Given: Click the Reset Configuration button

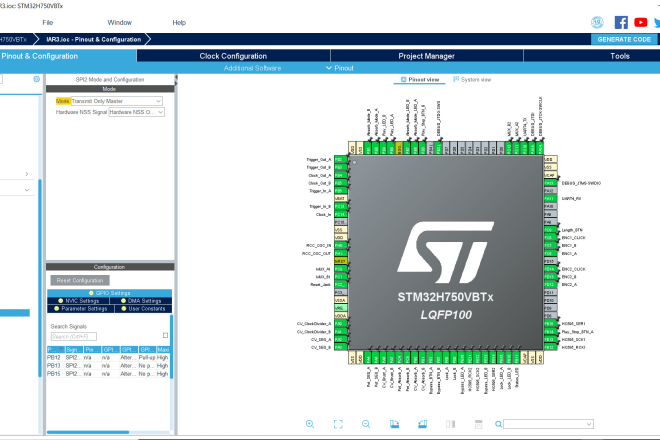Looking at the screenshot, I should (x=80, y=280).
